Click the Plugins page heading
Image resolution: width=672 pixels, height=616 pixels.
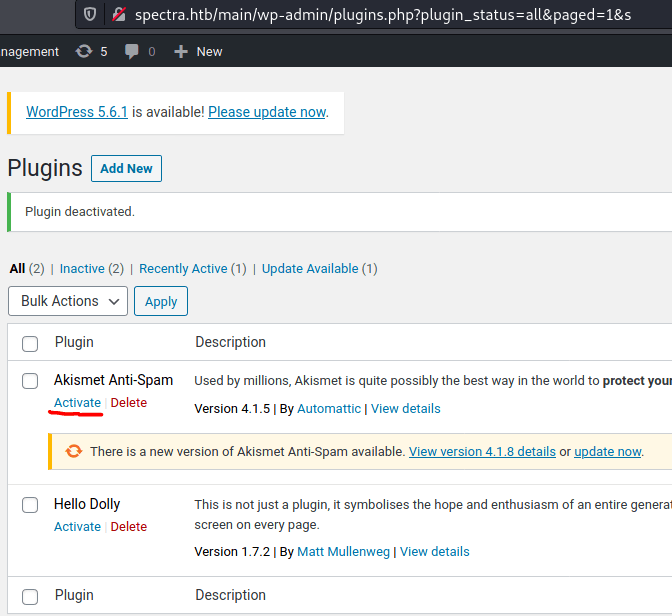[x=45, y=168]
